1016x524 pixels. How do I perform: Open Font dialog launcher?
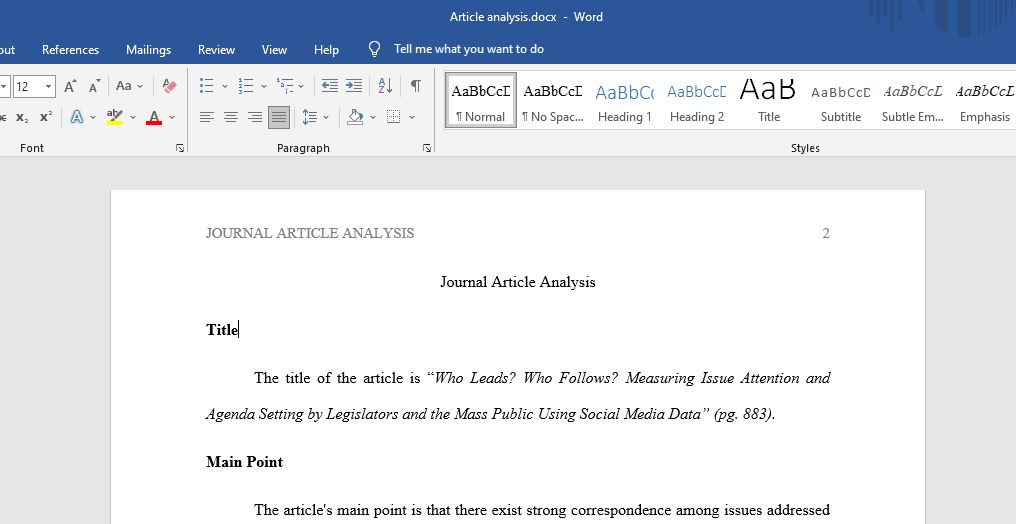[x=179, y=148]
